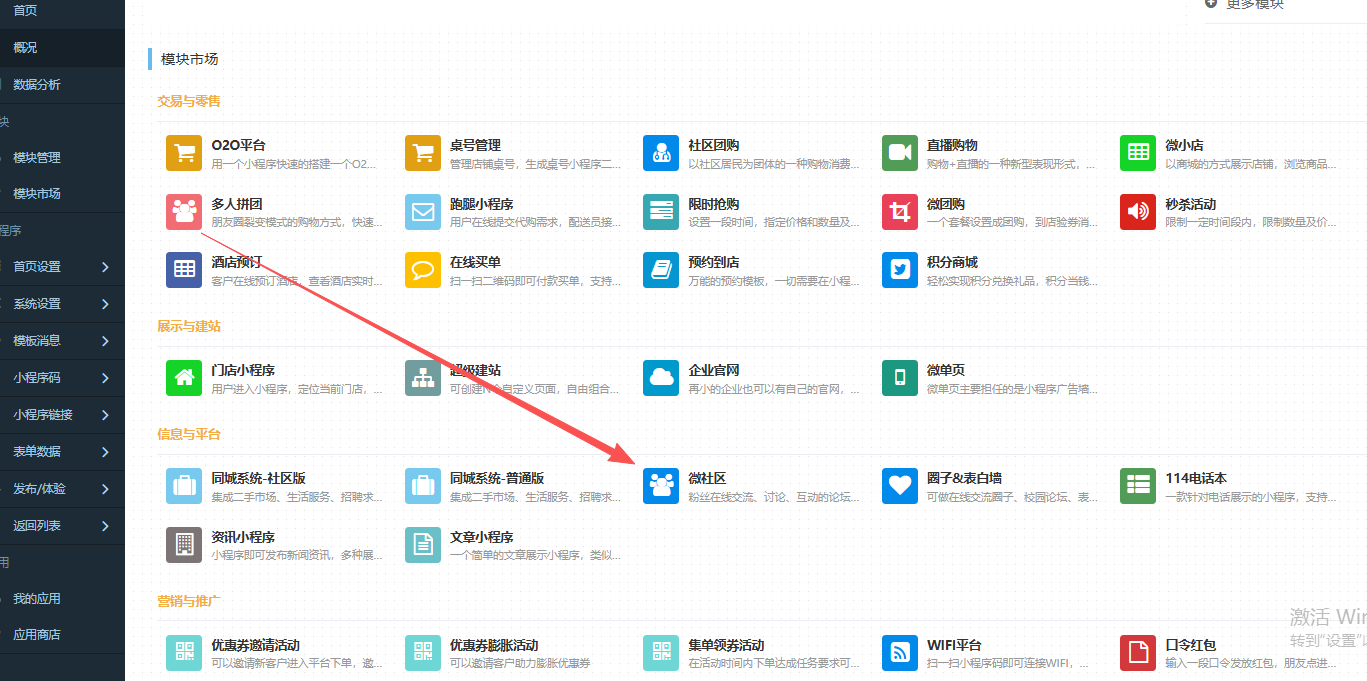Expand the 模板消息 sidebar submenu
Viewport: 1367px width, 681px height.
click(x=104, y=341)
